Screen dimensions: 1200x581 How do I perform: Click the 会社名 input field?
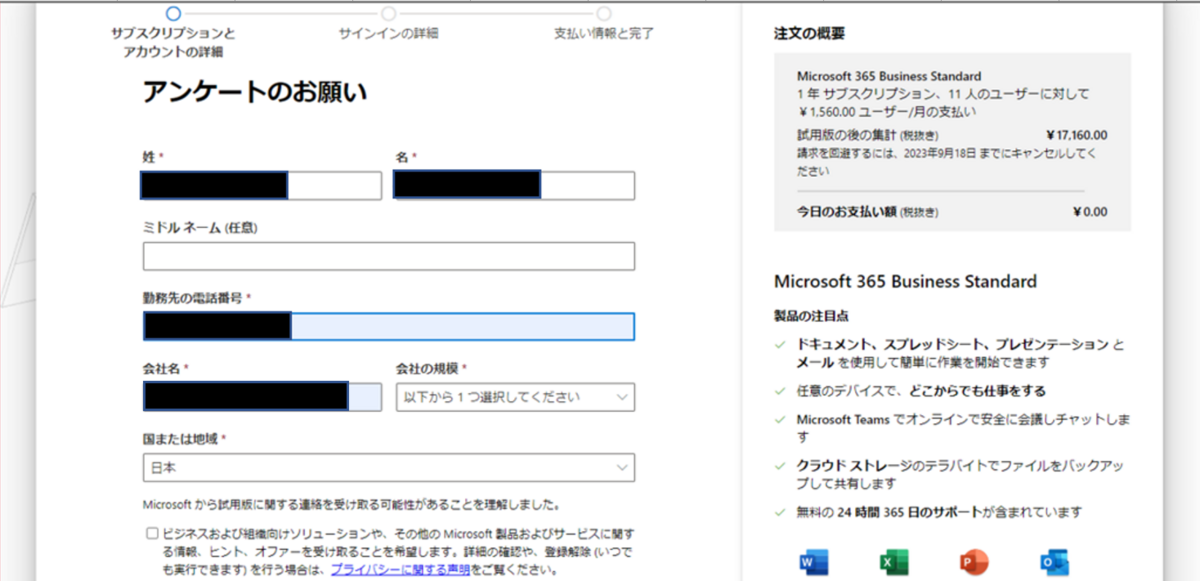coord(262,397)
